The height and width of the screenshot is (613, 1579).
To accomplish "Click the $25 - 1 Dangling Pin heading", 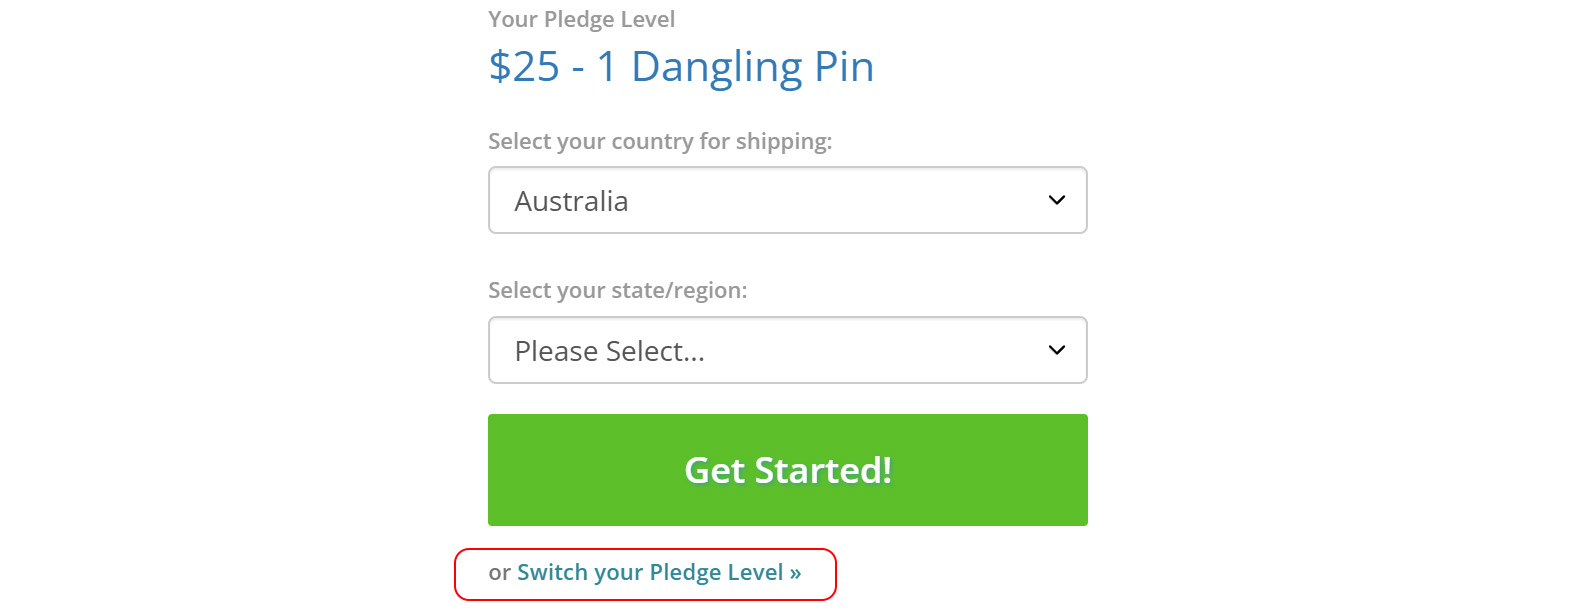I will coord(681,67).
